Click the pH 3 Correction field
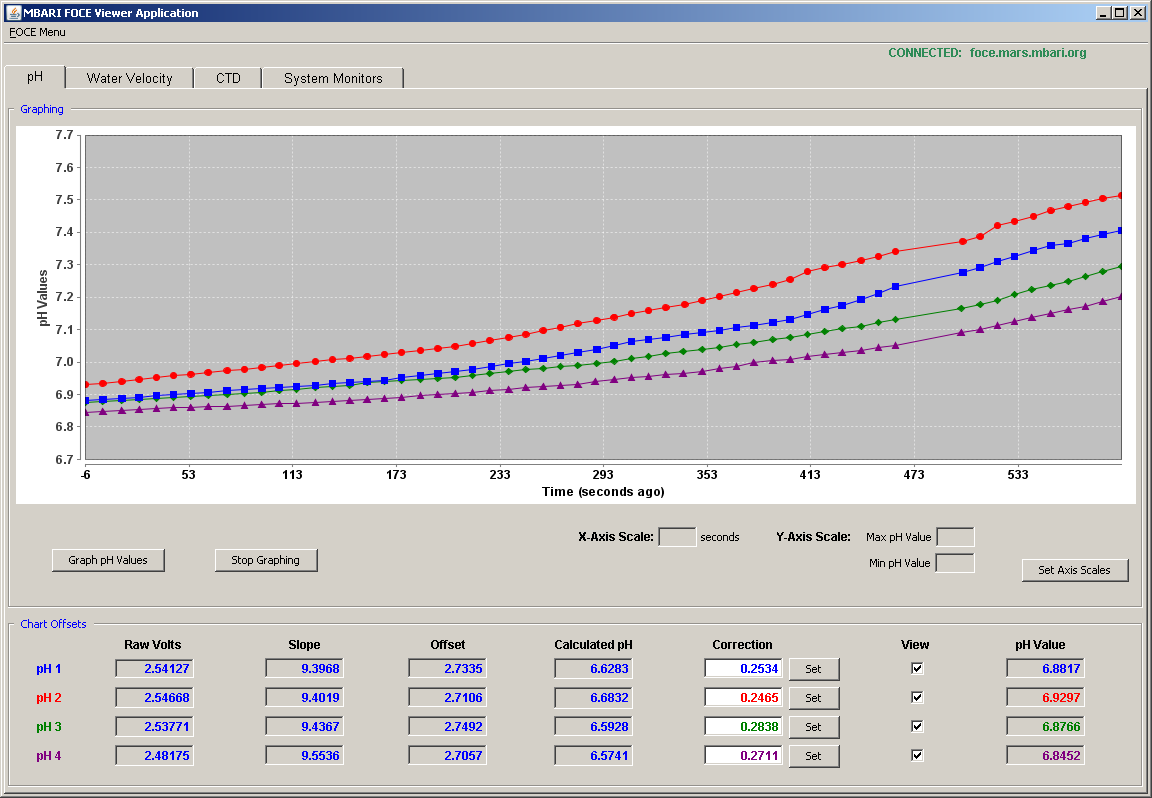Screen dimensions: 1152x798 pos(744,727)
